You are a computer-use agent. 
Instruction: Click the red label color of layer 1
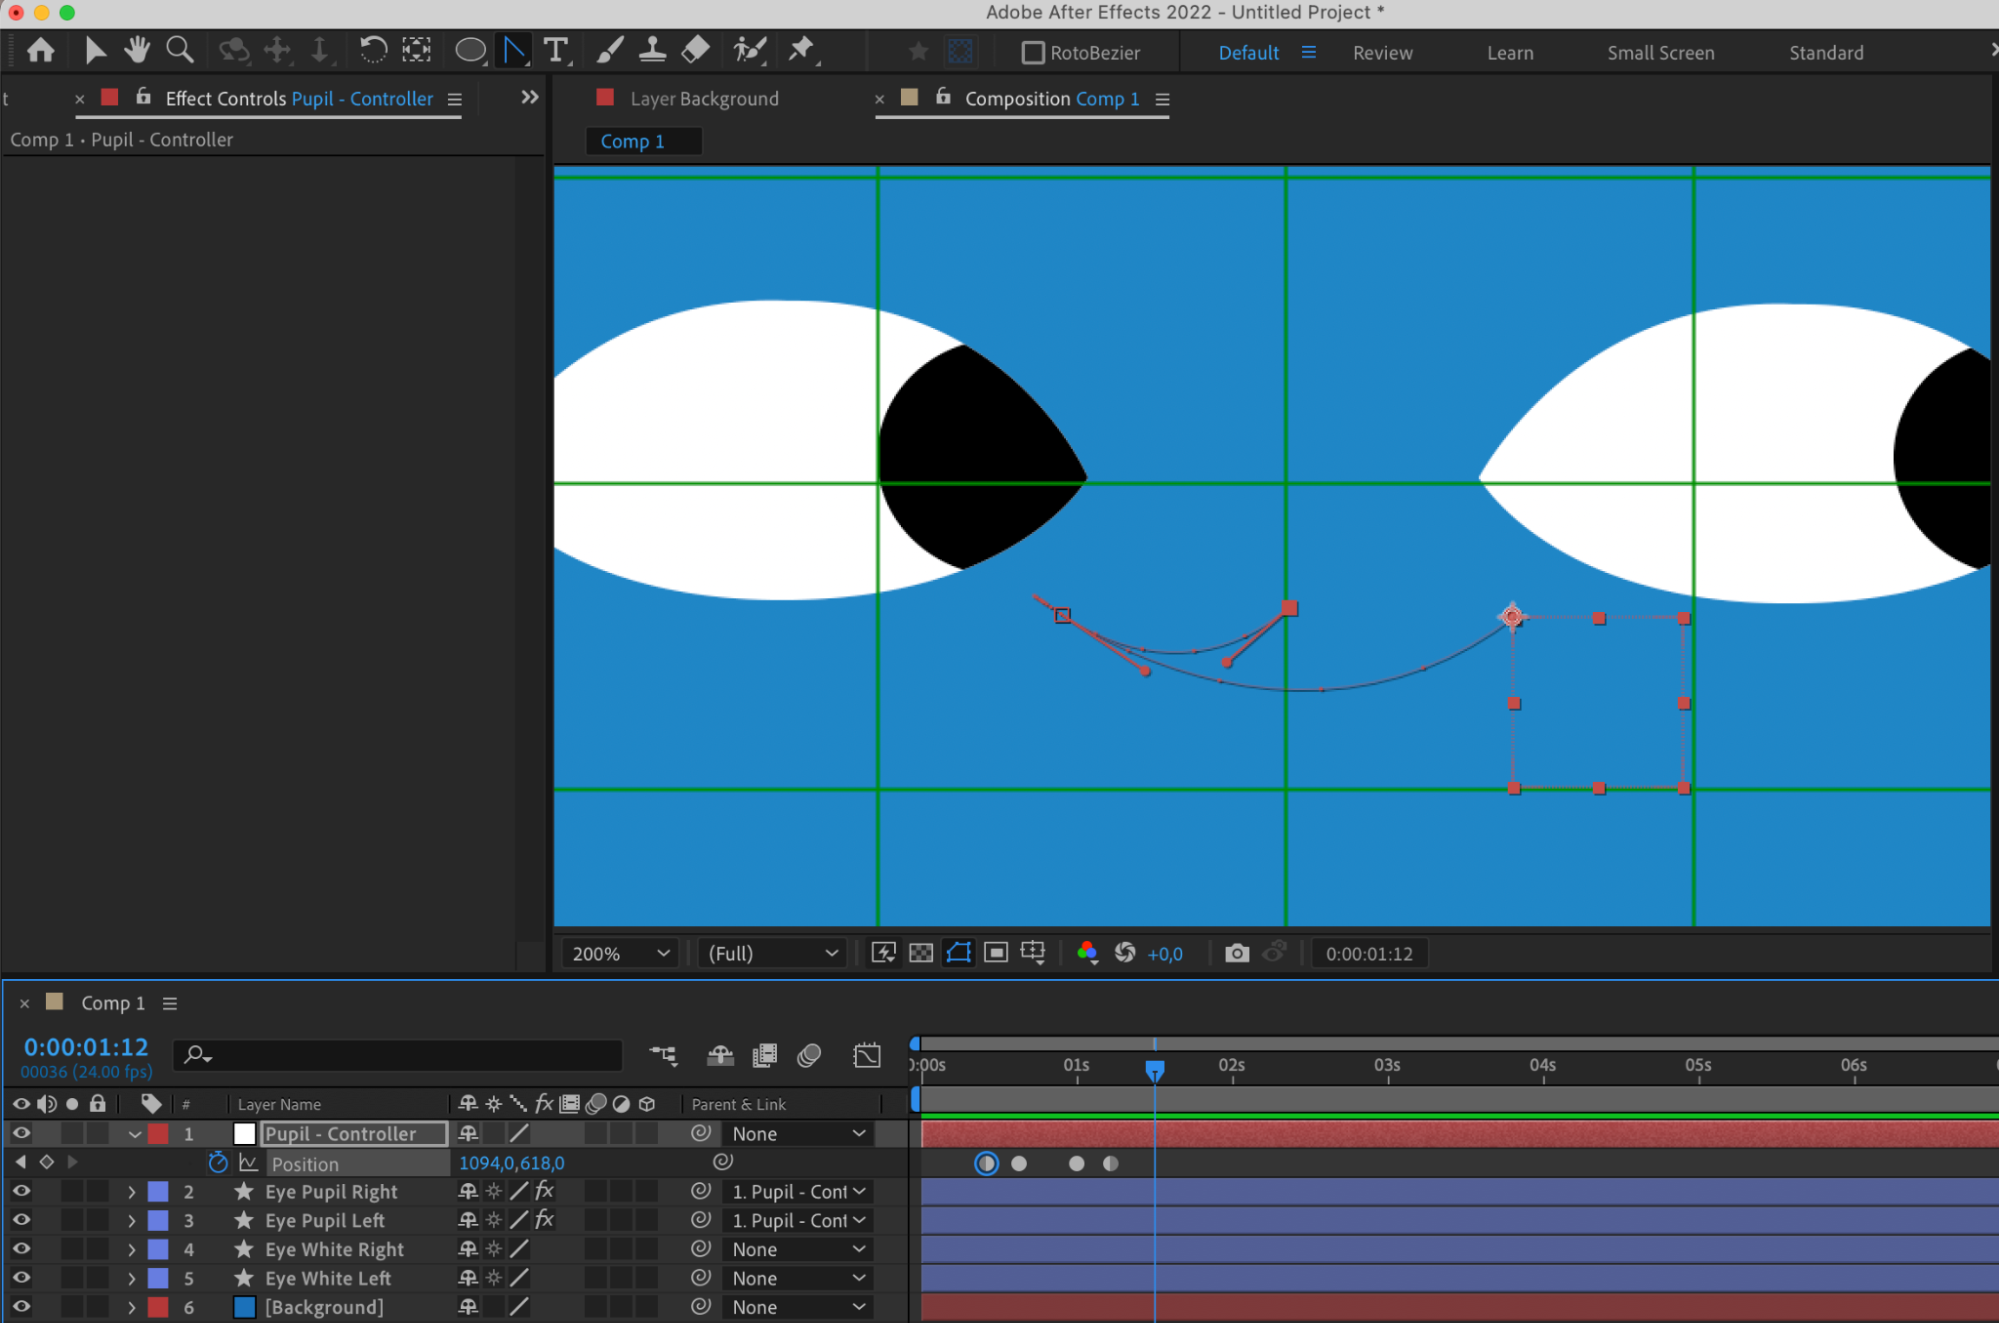click(x=158, y=1134)
